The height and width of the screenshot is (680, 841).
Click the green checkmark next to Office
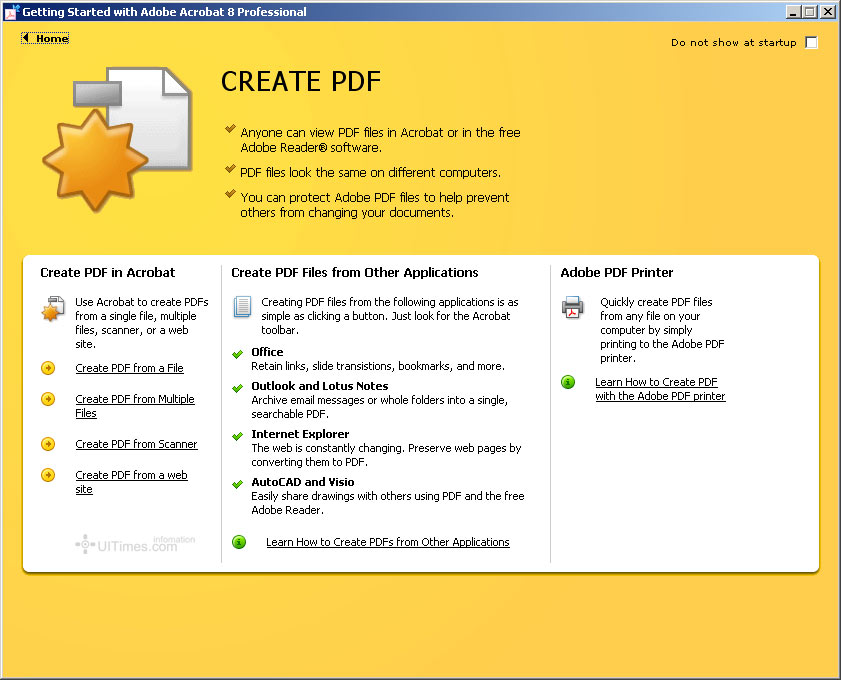238,354
